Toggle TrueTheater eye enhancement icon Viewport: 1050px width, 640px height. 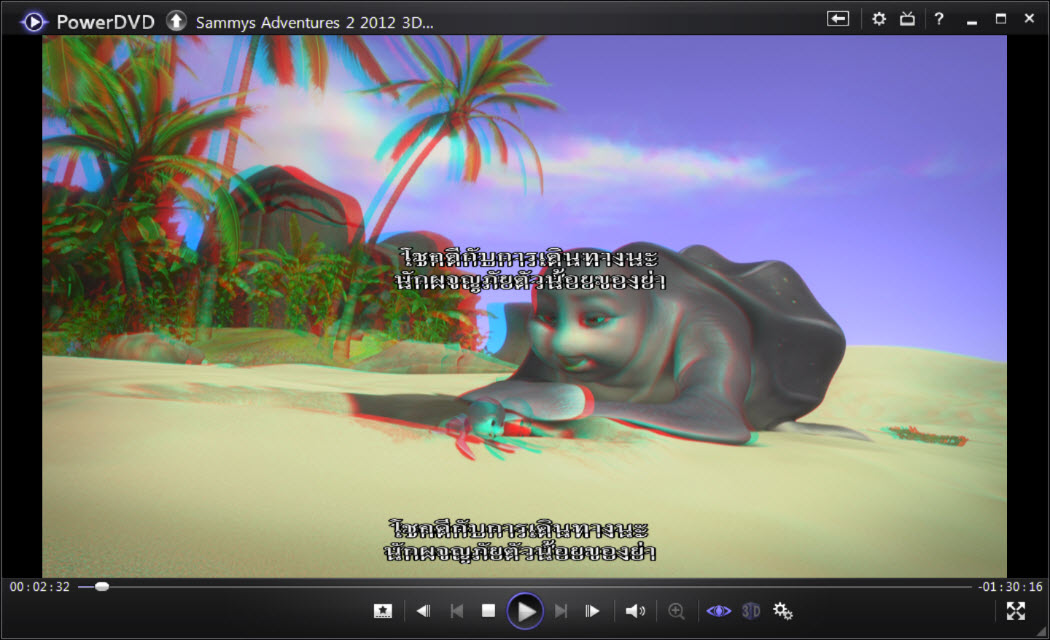tap(719, 611)
